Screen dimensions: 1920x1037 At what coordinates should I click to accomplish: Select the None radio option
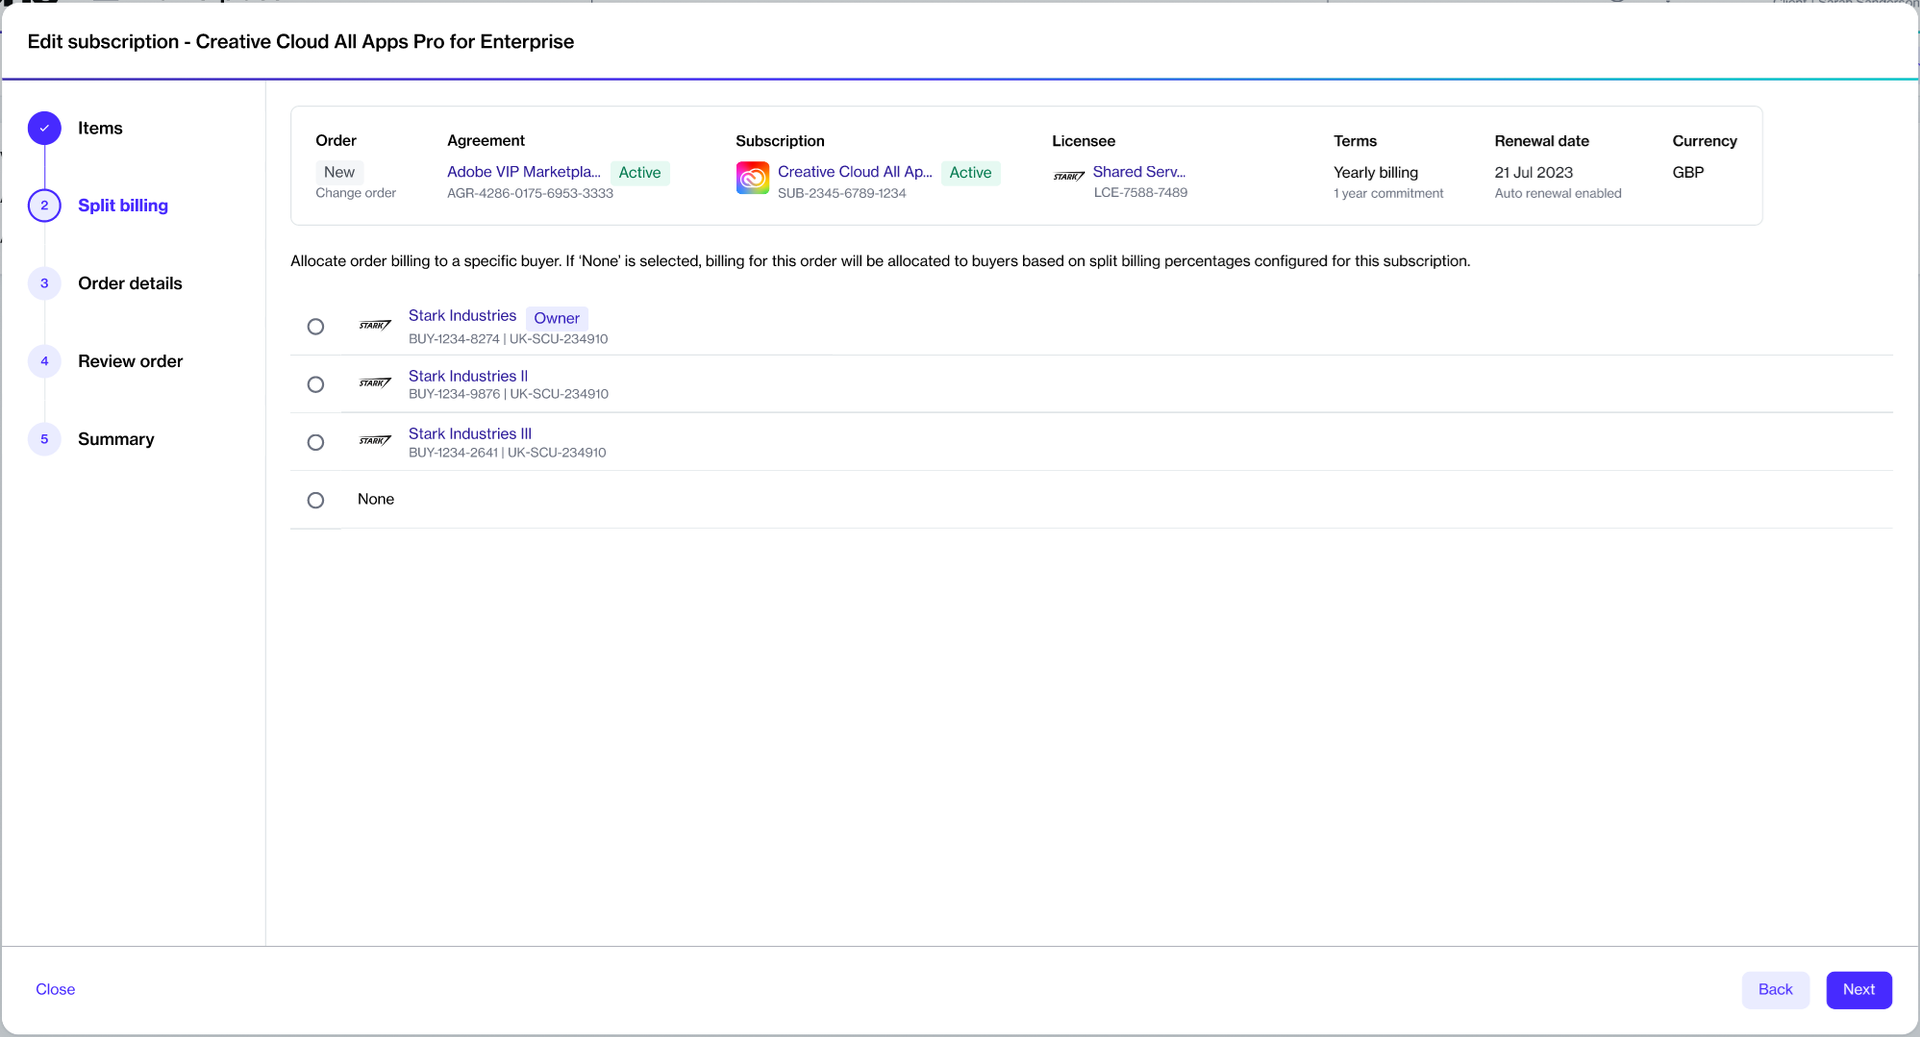point(316,500)
